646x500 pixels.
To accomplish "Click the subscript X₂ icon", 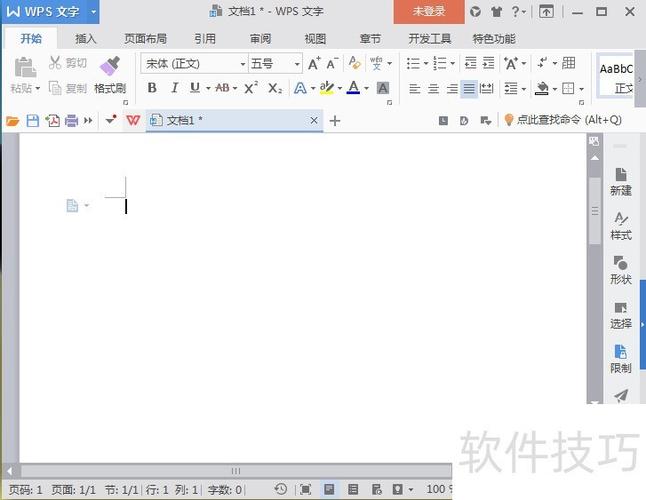I will coord(275,88).
